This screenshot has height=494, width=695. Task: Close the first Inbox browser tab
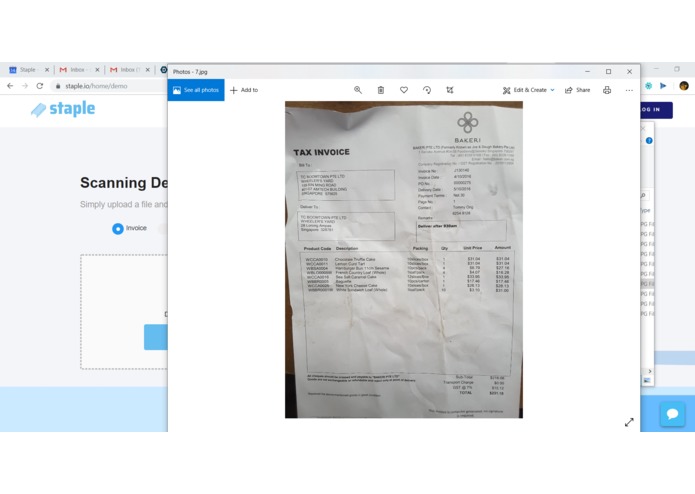97,70
